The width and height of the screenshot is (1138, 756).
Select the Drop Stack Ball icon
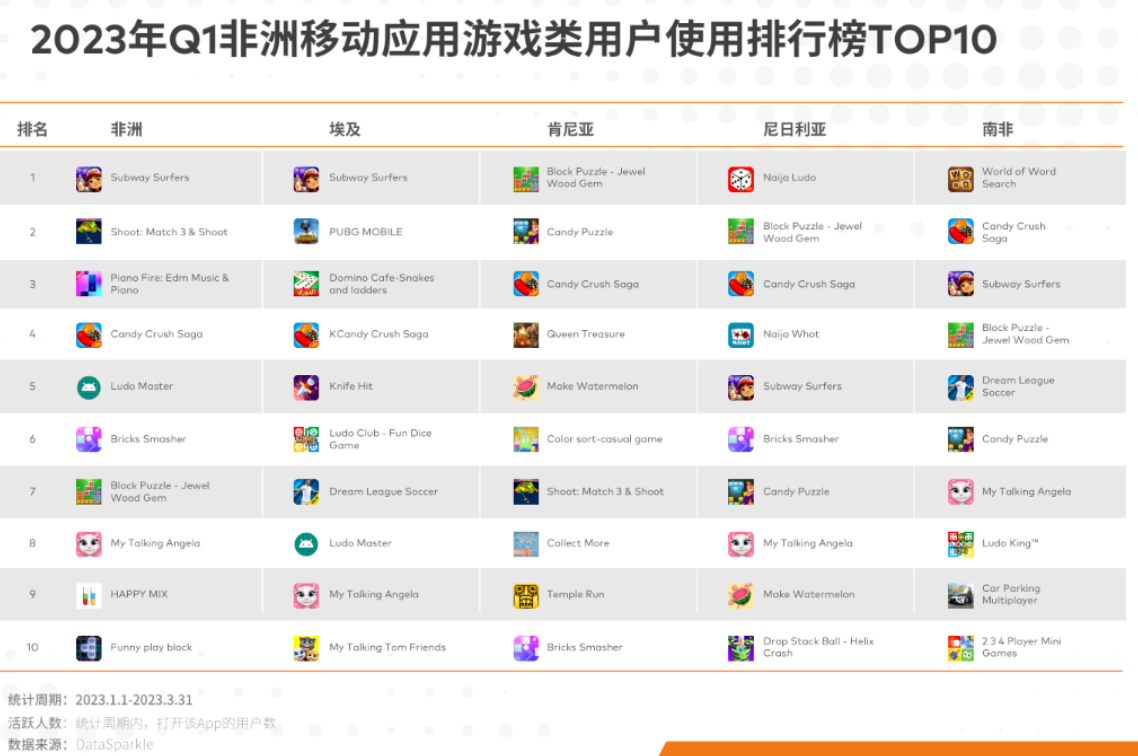[740, 648]
